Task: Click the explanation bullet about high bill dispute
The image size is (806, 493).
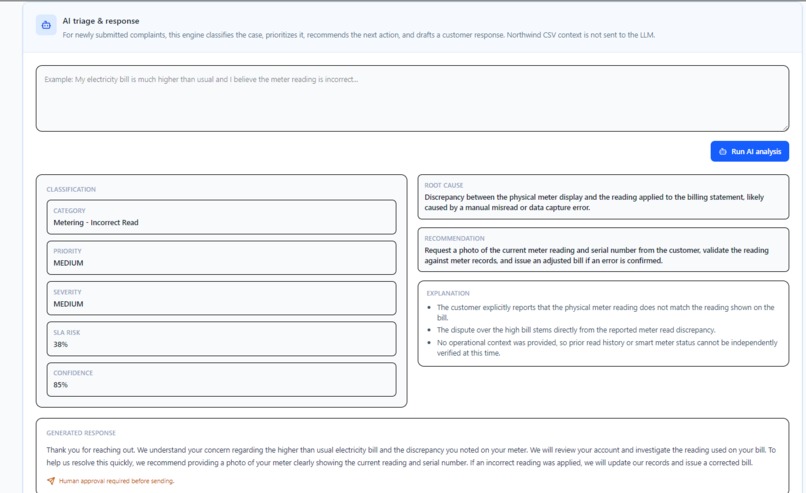Action: pos(576,330)
